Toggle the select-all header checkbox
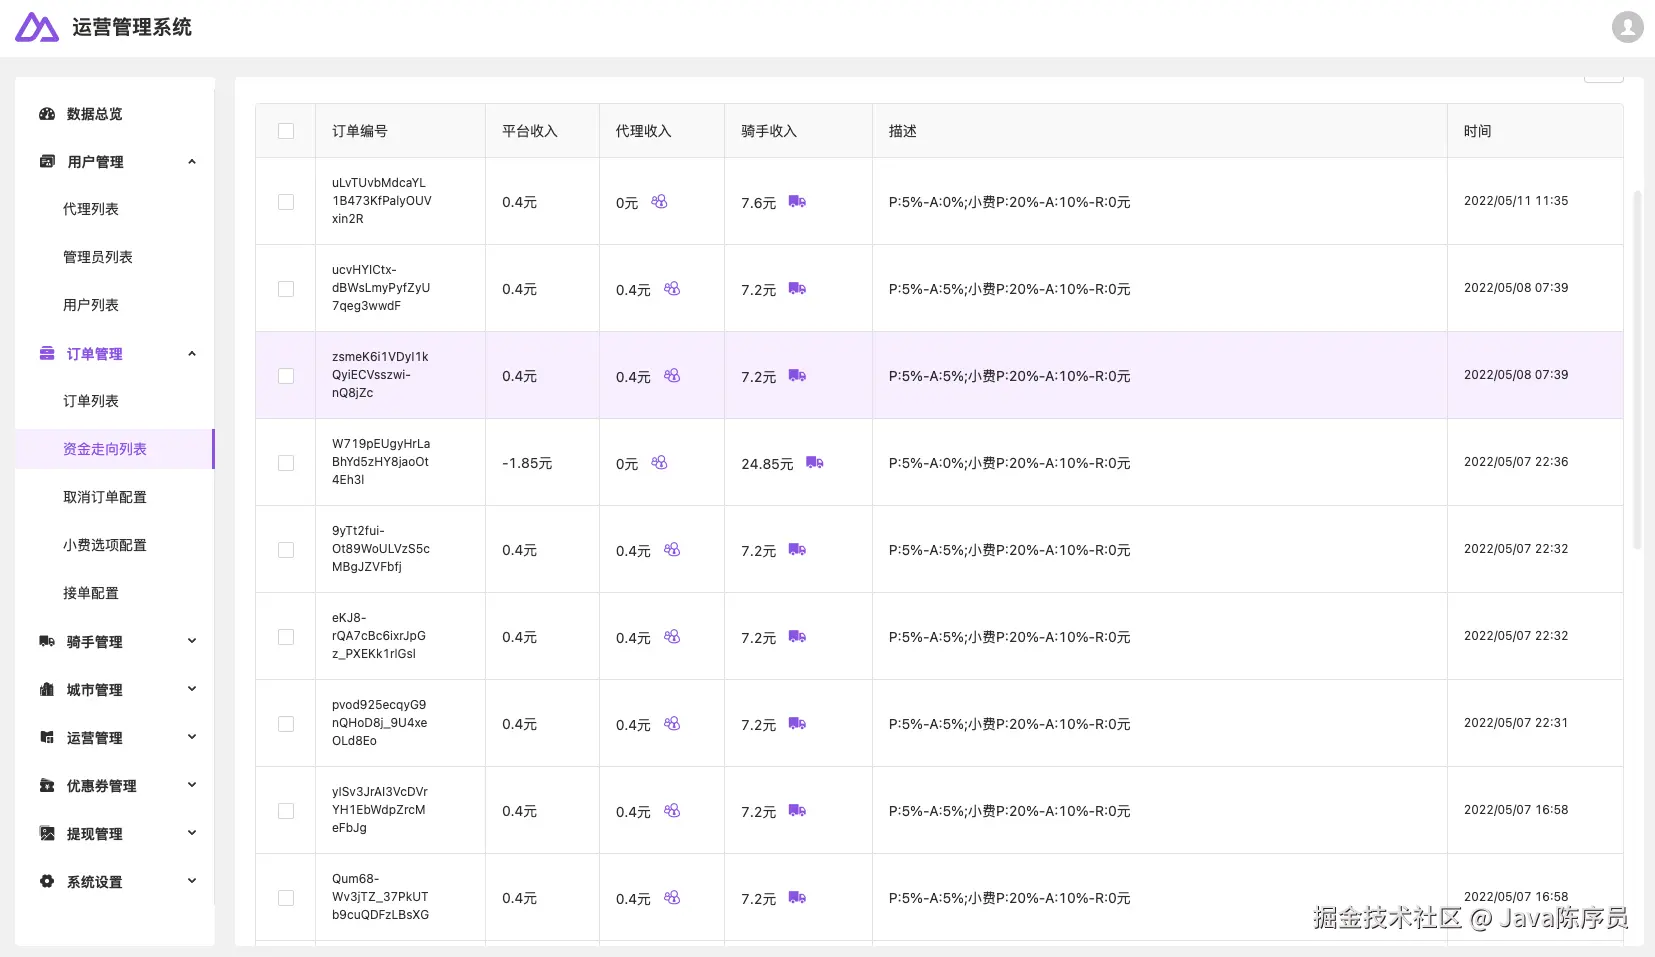The width and height of the screenshot is (1655, 957). point(286,131)
